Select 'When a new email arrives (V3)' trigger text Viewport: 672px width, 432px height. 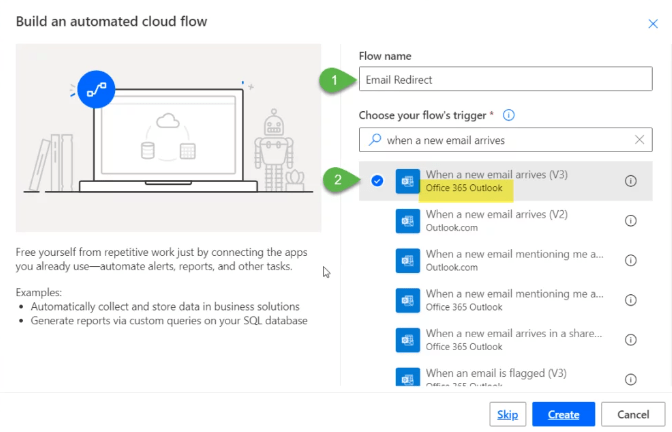[x=497, y=174]
